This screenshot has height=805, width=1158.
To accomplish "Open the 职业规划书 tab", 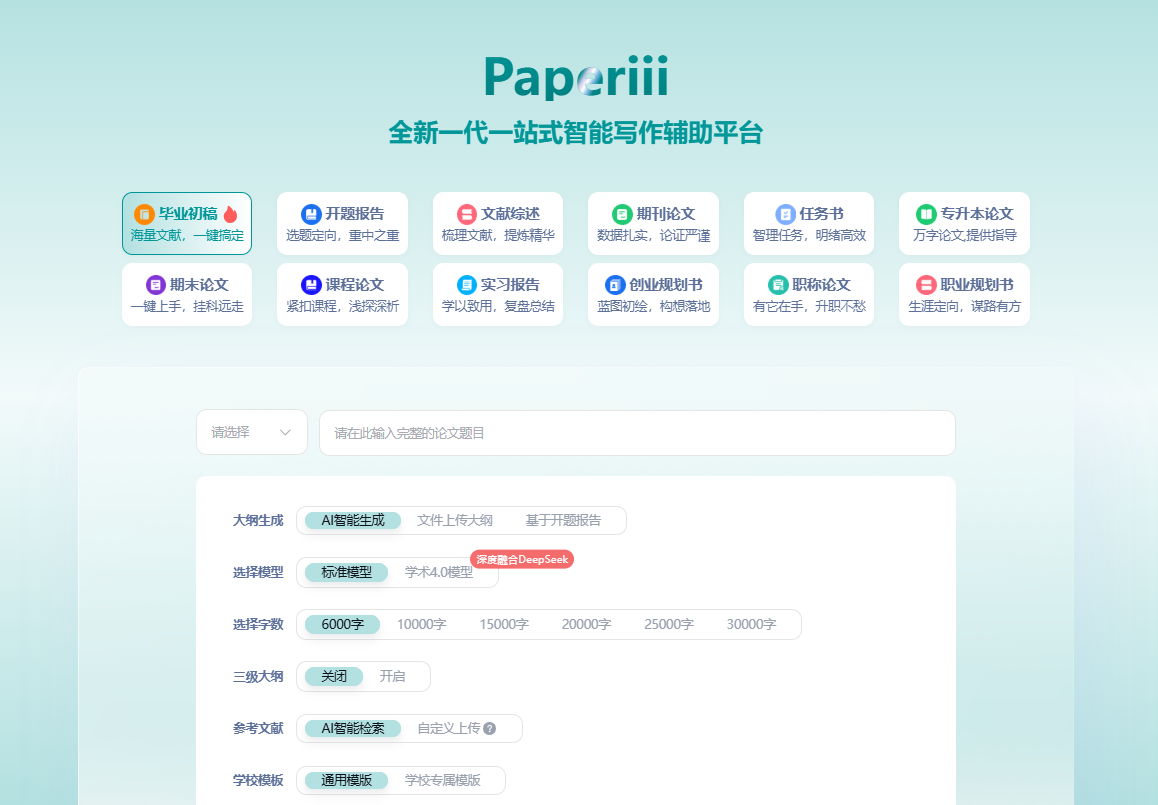I will point(965,295).
